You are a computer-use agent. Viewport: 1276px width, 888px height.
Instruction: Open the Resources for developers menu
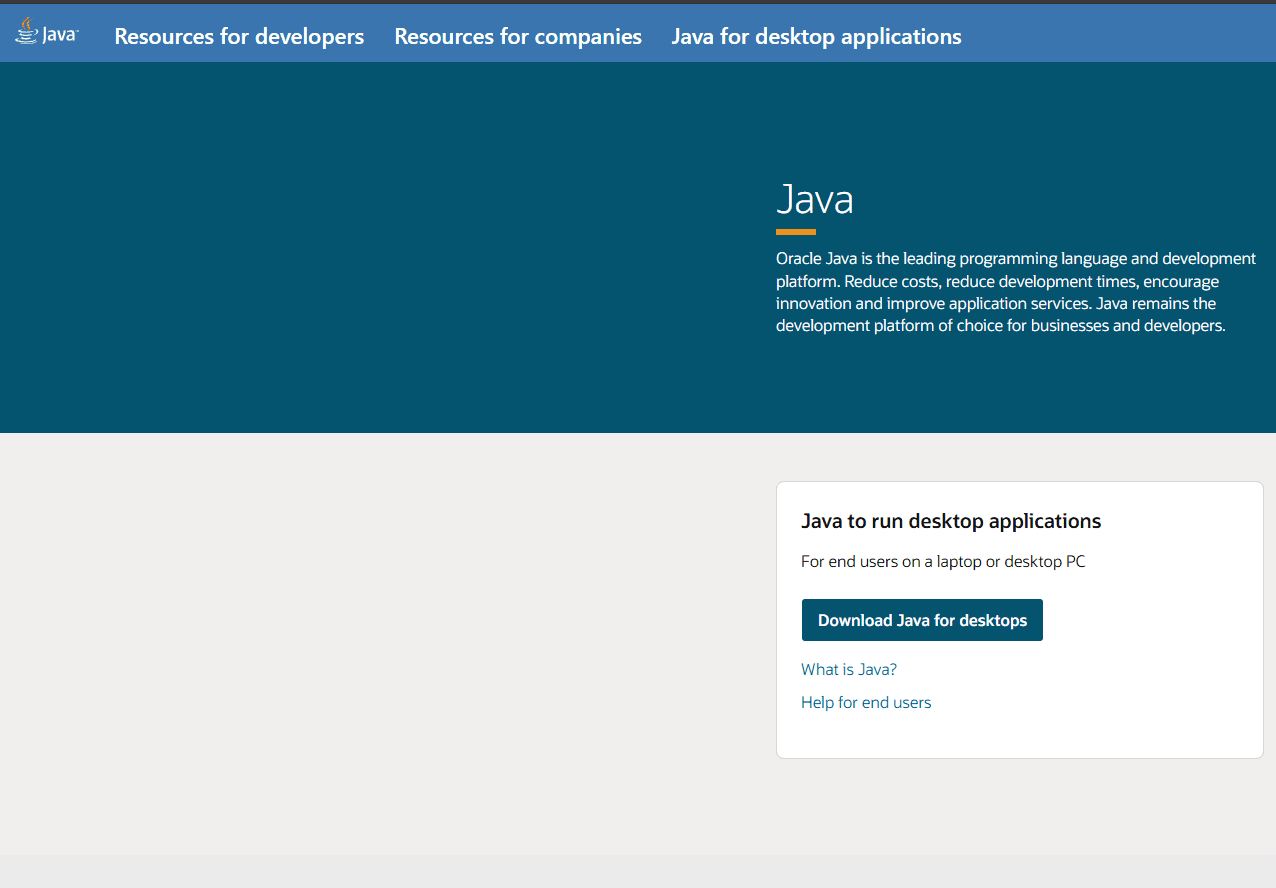(x=239, y=37)
